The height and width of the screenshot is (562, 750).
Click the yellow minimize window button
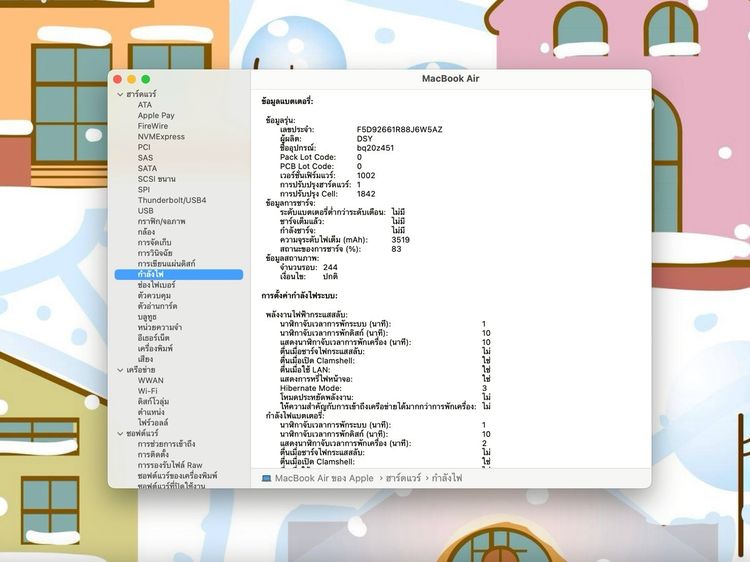(x=131, y=79)
